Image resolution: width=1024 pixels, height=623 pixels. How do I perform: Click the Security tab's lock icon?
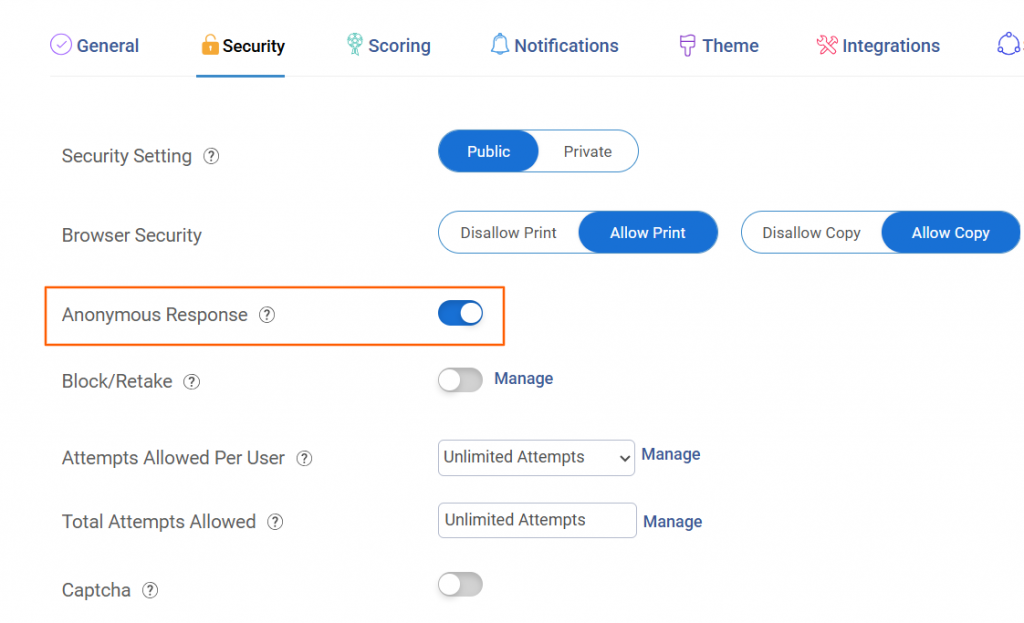210,44
